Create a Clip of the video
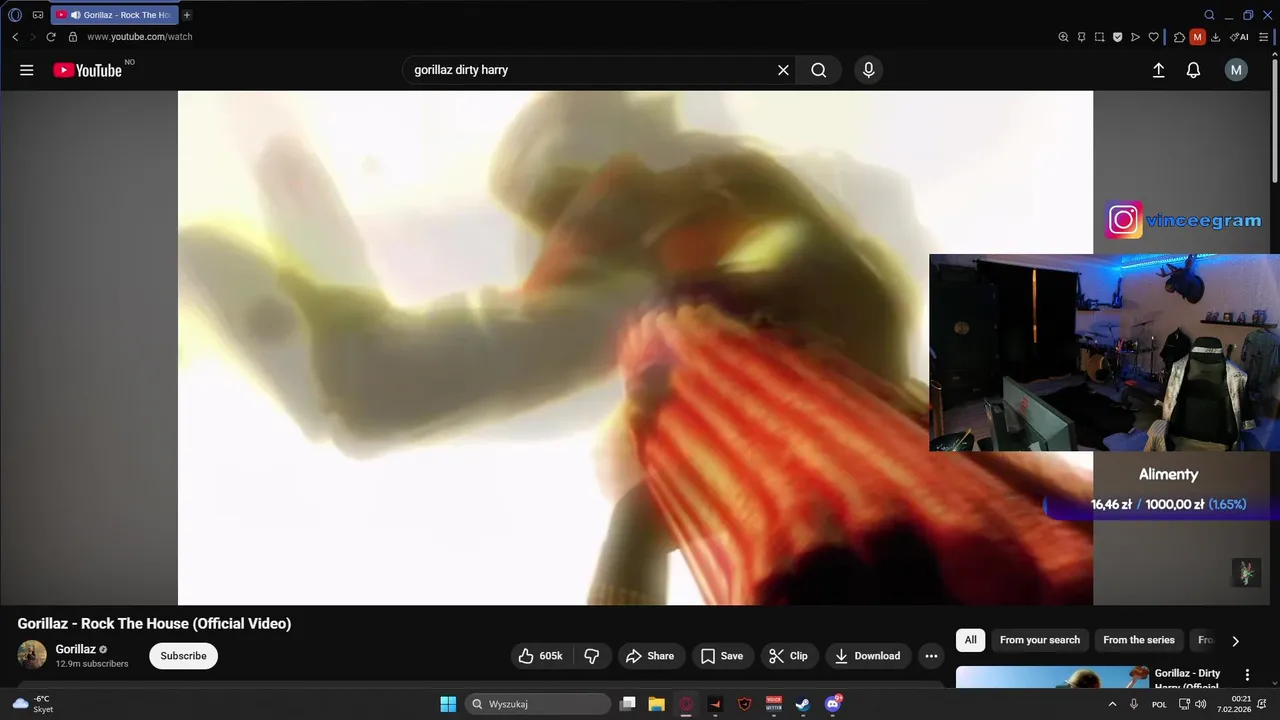This screenshot has height=720, width=1280. pos(789,656)
